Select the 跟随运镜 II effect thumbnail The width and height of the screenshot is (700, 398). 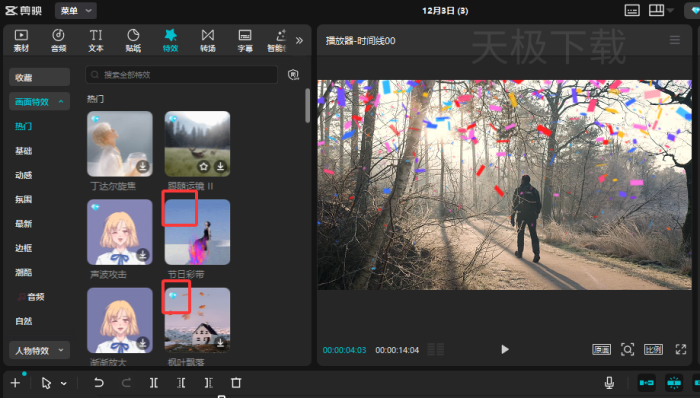point(197,144)
